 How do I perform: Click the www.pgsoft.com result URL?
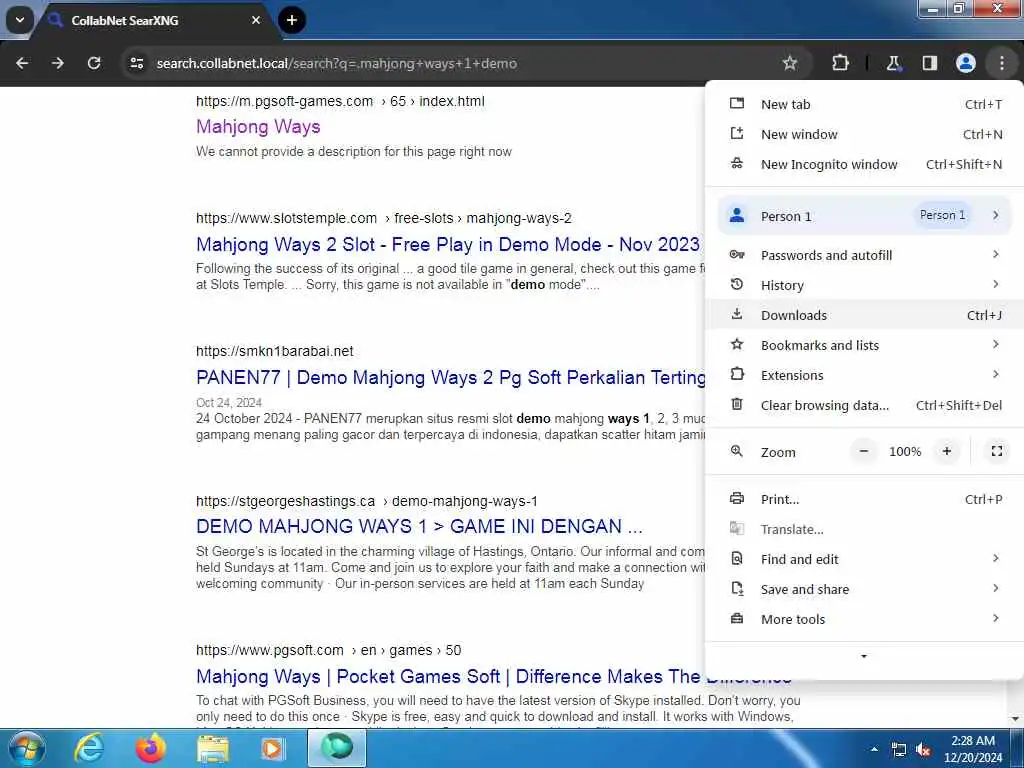click(x=328, y=650)
